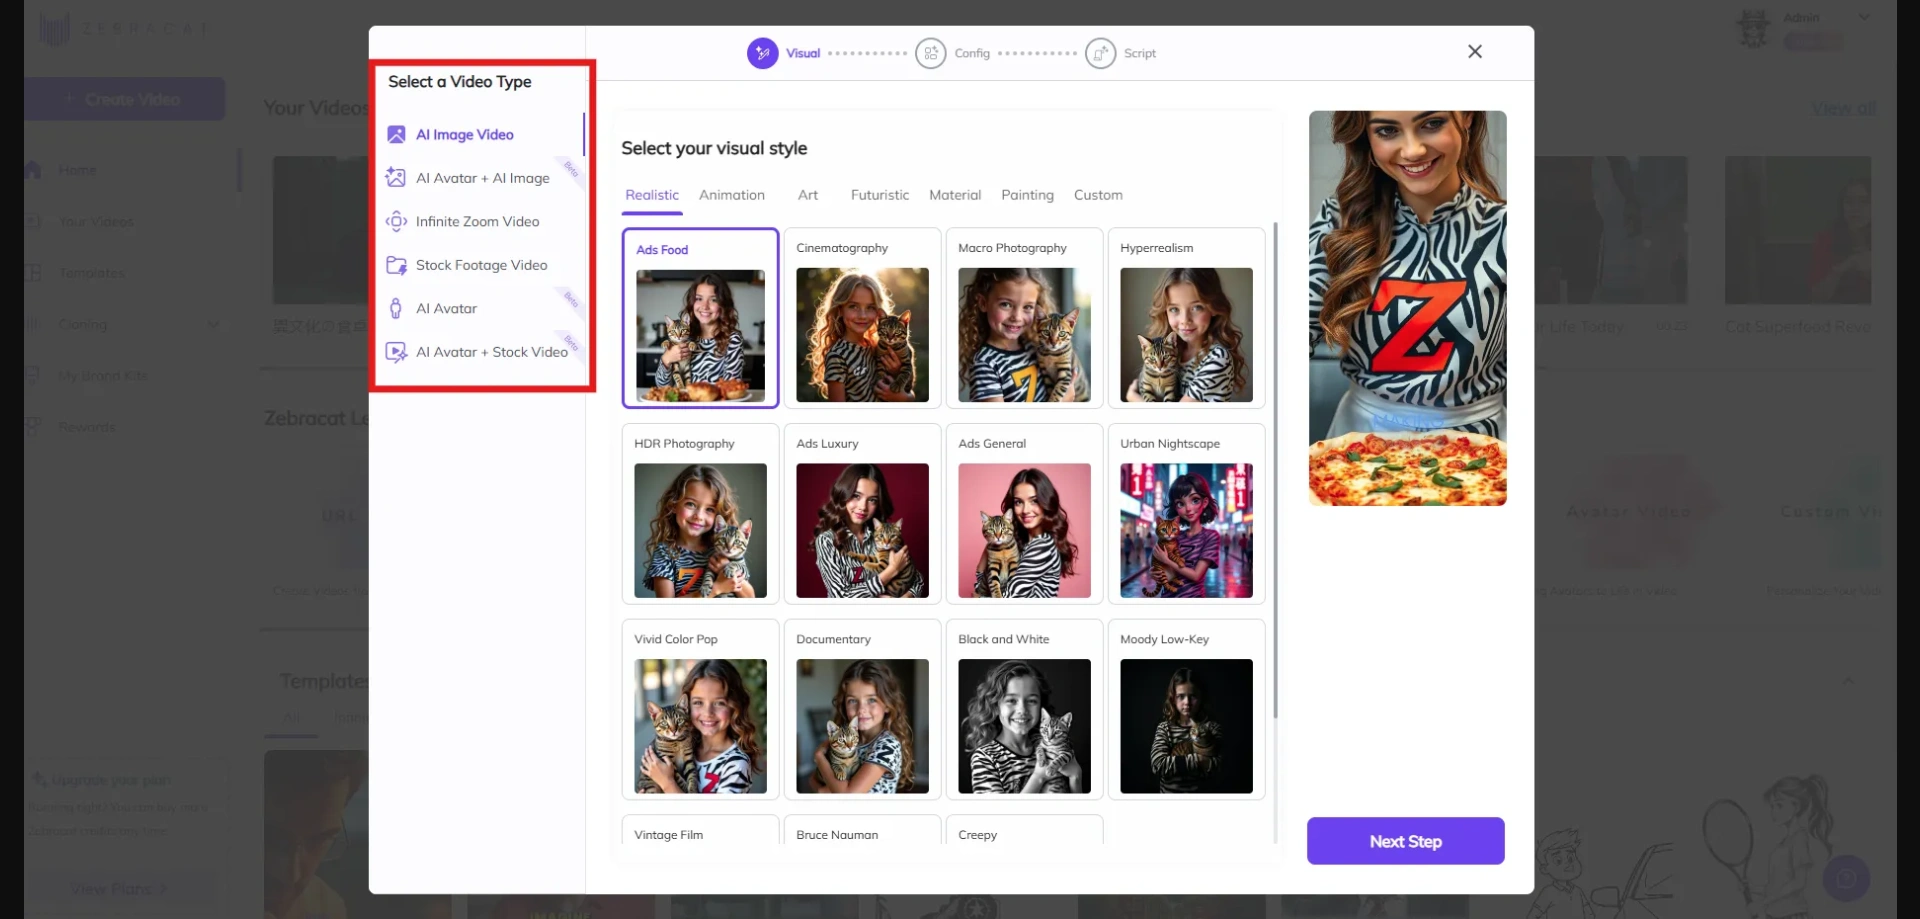Click the style list vertical scrollbar
This screenshot has width=1920, height=919.
pyautogui.click(x=1275, y=470)
